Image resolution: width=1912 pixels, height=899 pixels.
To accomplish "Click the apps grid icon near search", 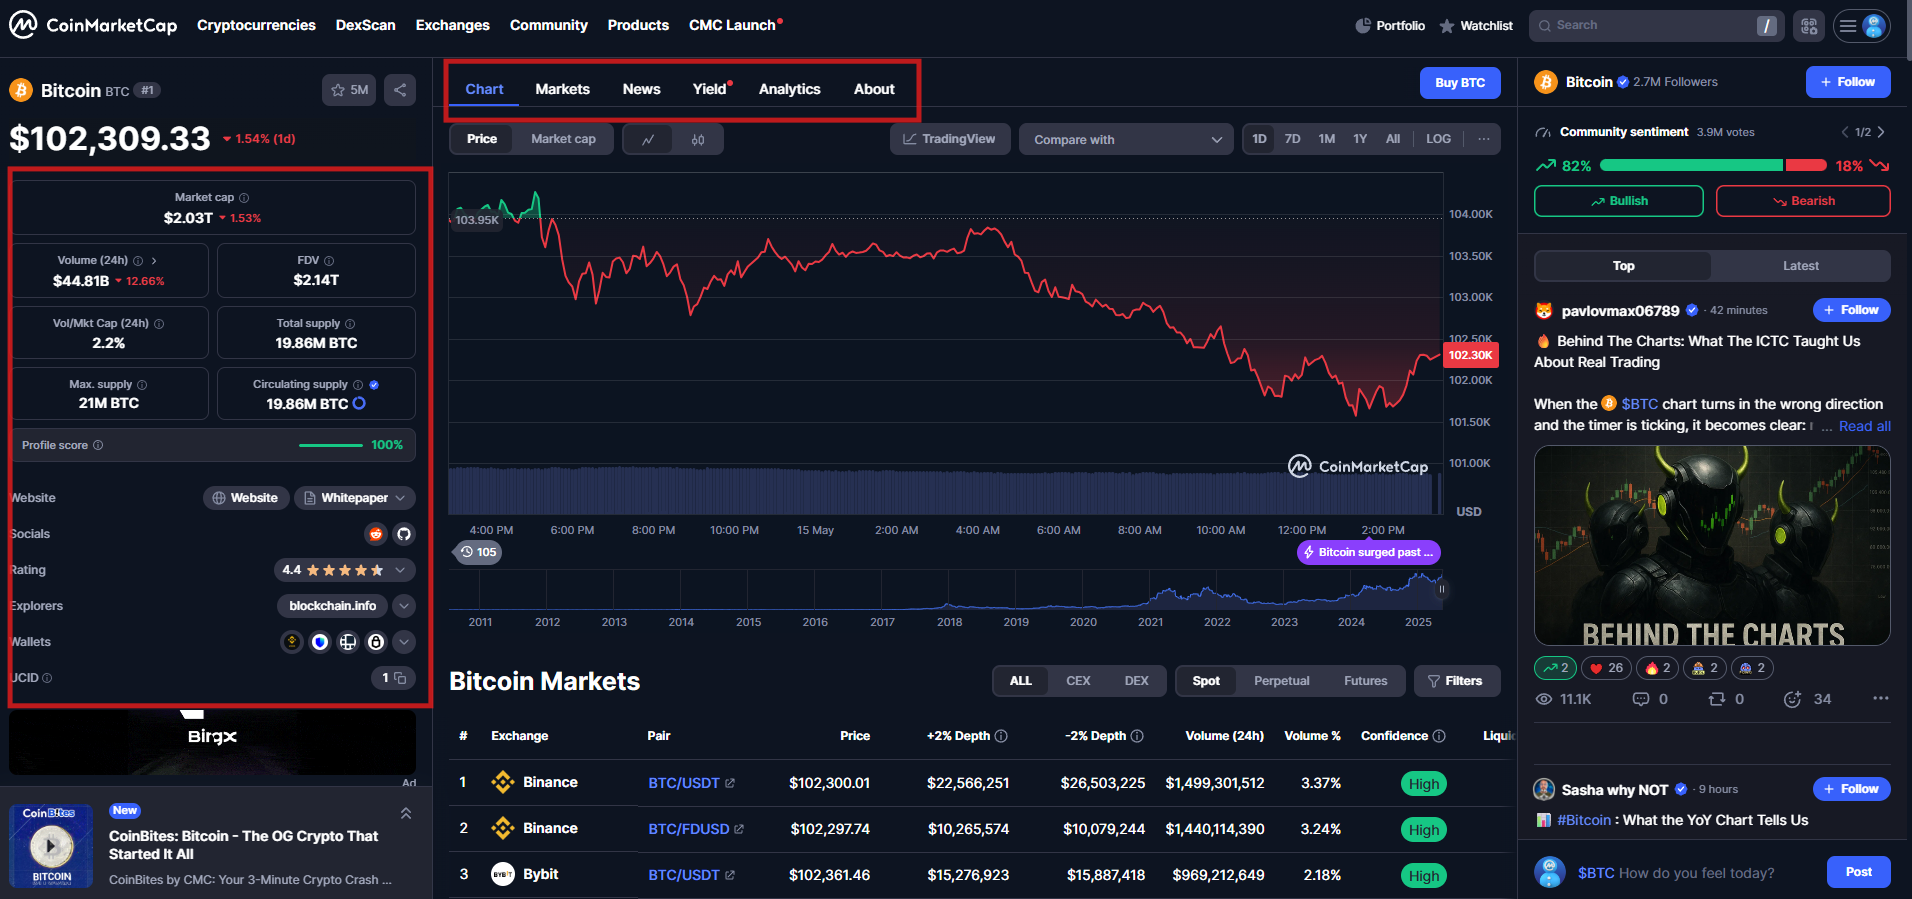I will [1809, 26].
